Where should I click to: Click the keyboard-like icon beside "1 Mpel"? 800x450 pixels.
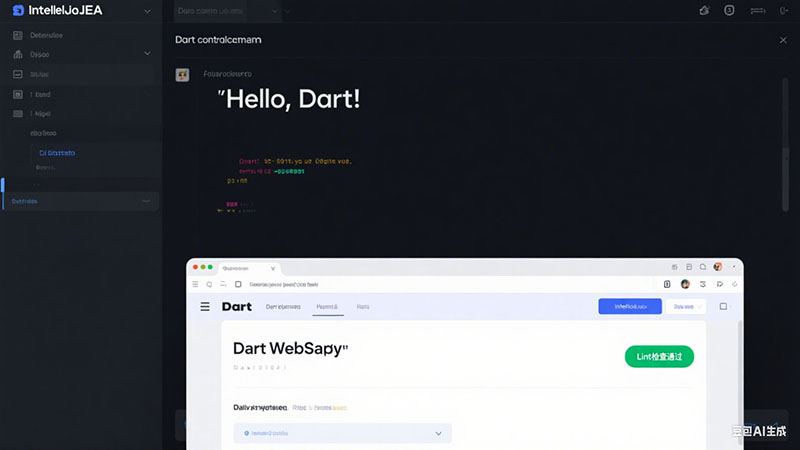click(x=18, y=114)
